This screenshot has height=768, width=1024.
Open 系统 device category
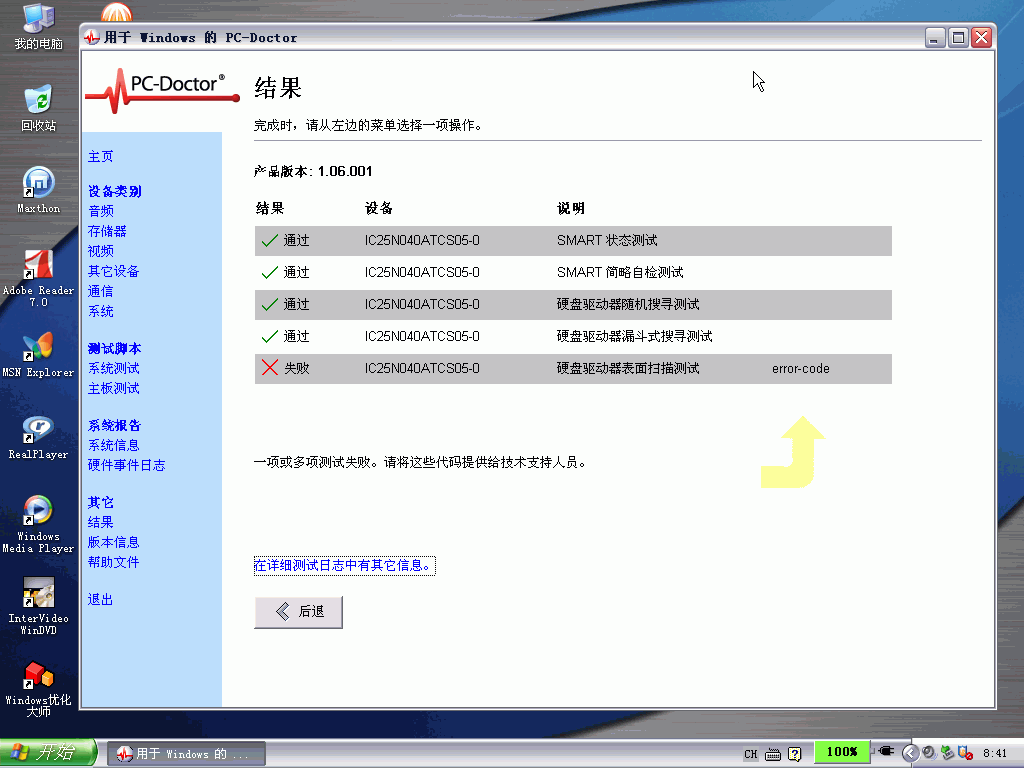pos(101,312)
